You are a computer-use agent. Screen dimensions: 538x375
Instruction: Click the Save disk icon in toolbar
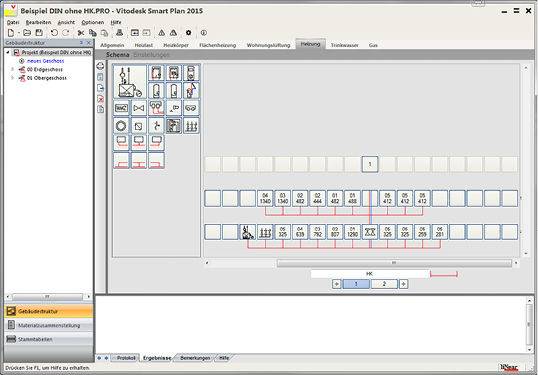click(39, 33)
